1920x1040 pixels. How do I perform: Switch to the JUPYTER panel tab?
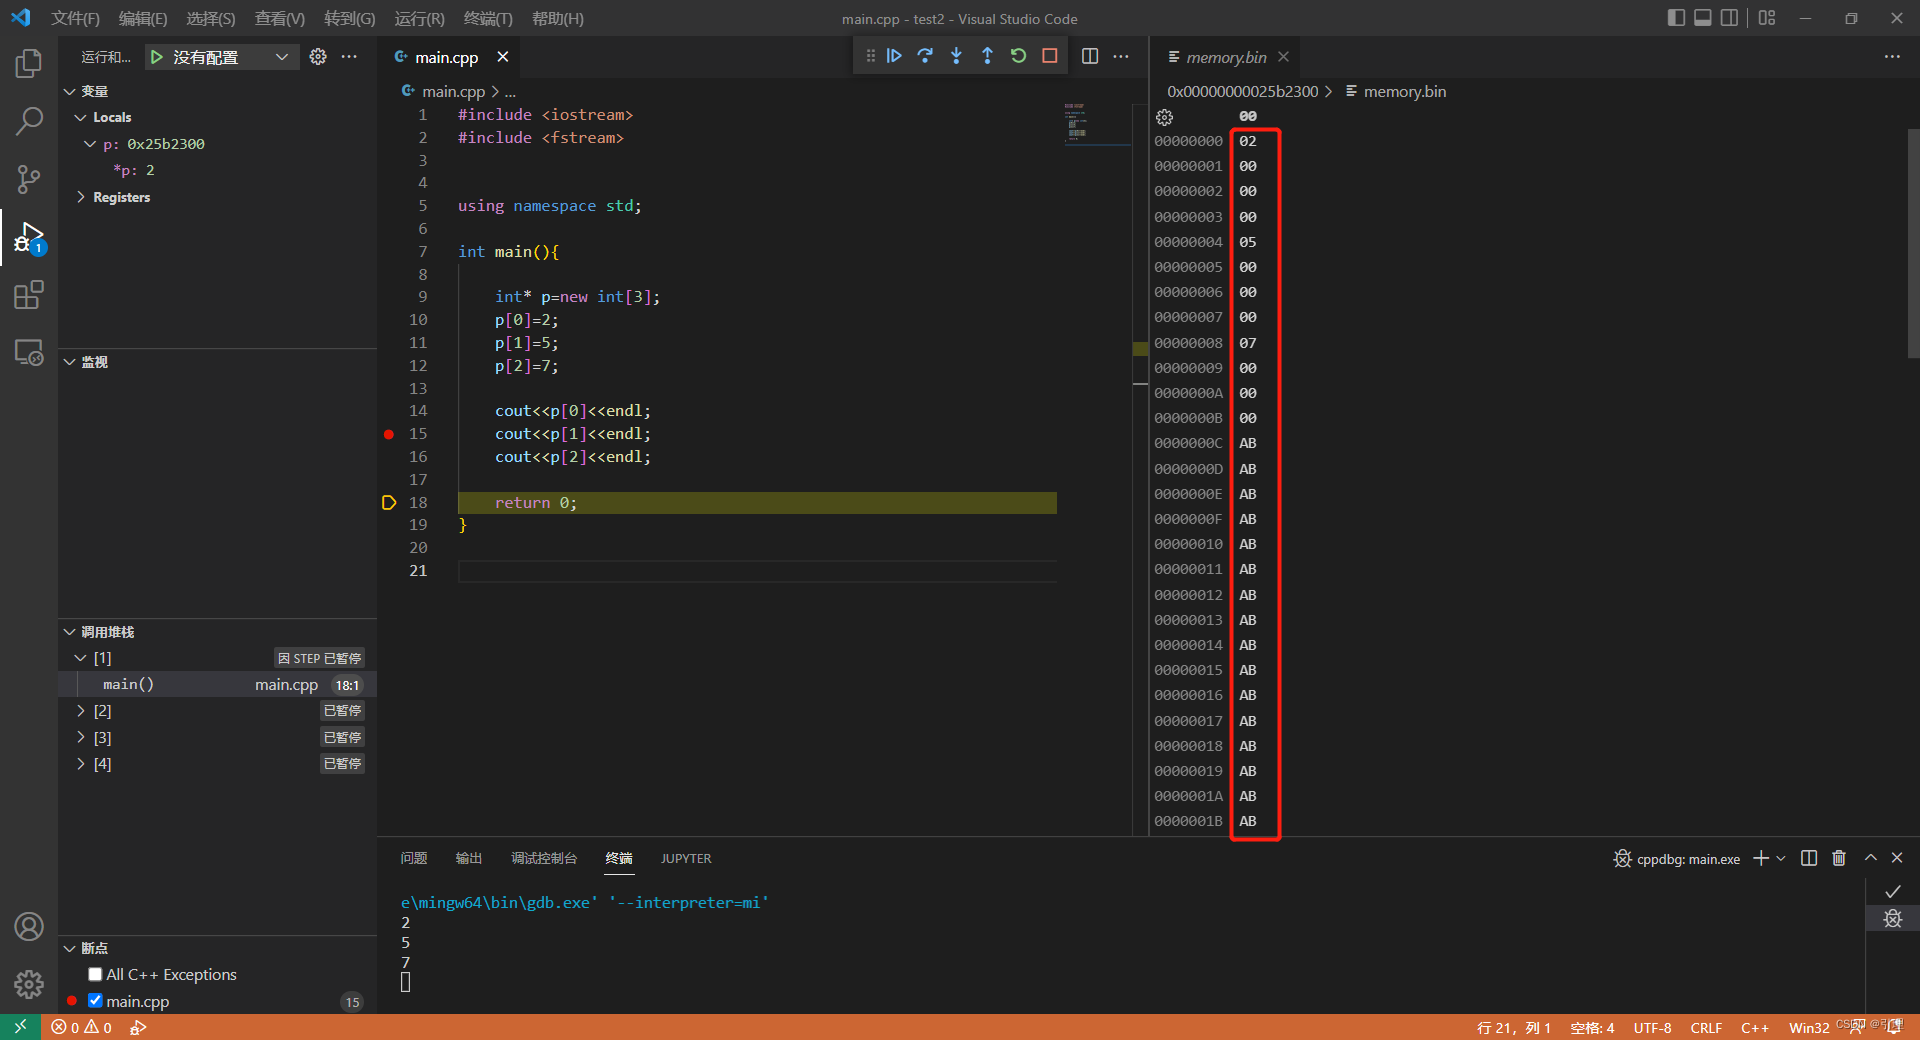[x=685, y=858]
